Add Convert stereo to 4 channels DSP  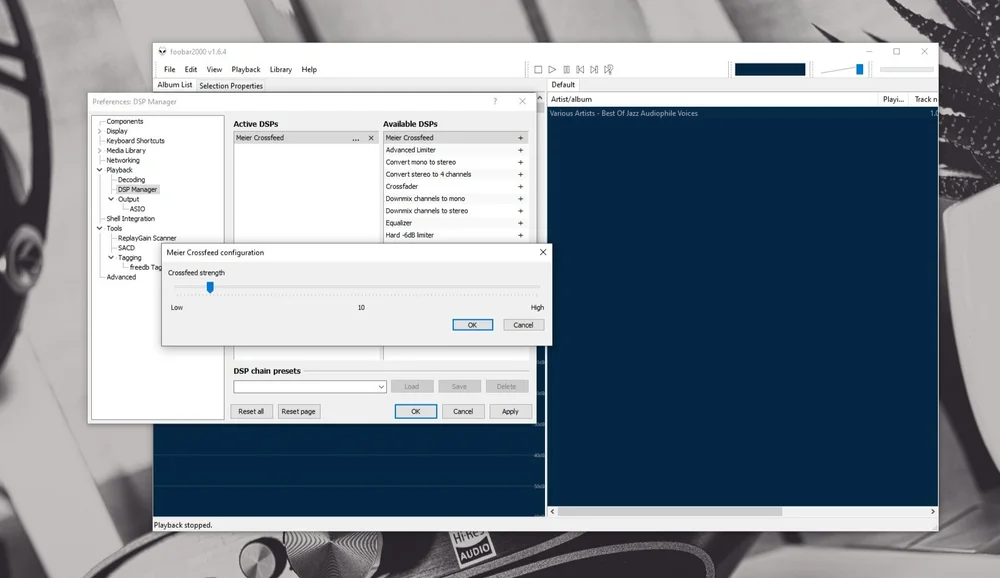(520, 174)
